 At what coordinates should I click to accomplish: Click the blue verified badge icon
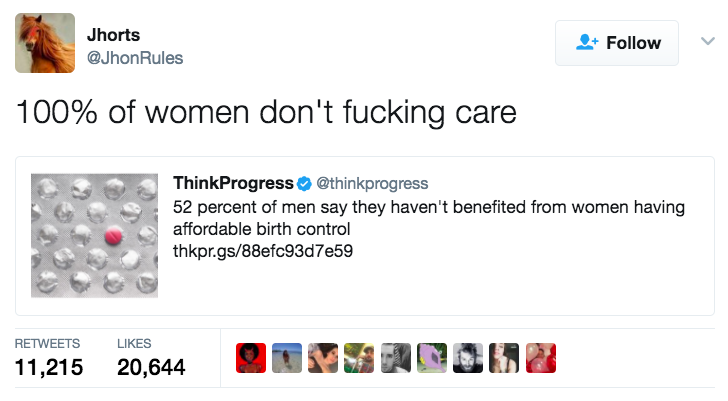click(304, 183)
